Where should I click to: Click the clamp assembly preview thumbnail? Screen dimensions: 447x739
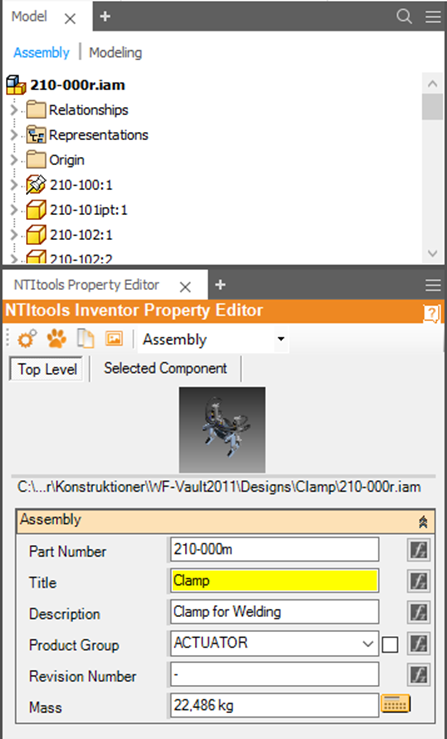(x=222, y=430)
